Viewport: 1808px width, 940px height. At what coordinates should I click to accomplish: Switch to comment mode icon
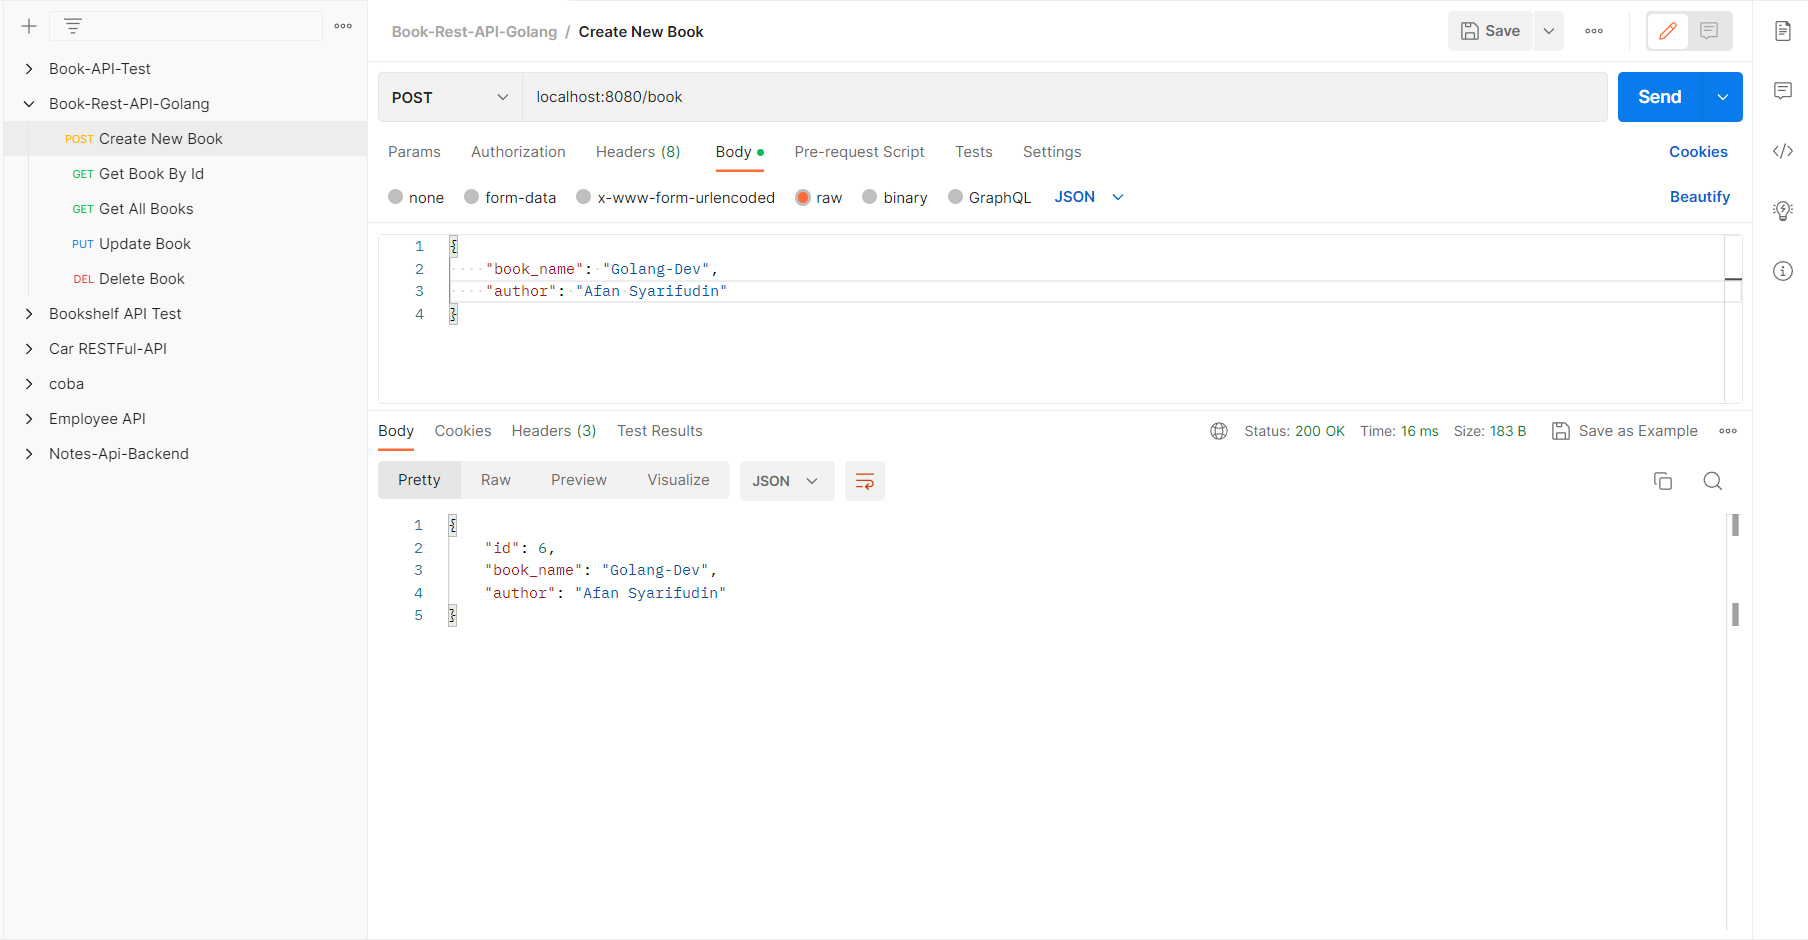[1709, 31]
